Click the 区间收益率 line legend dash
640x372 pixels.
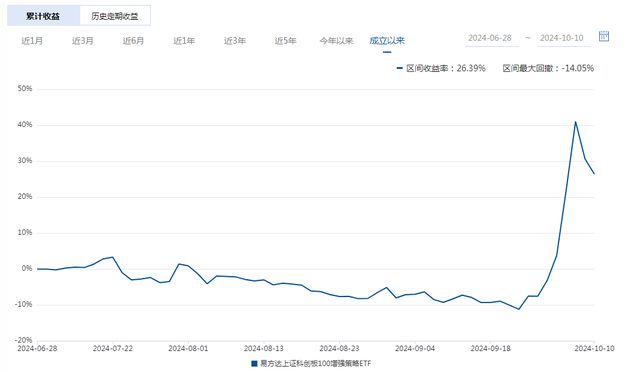point(400,68)
